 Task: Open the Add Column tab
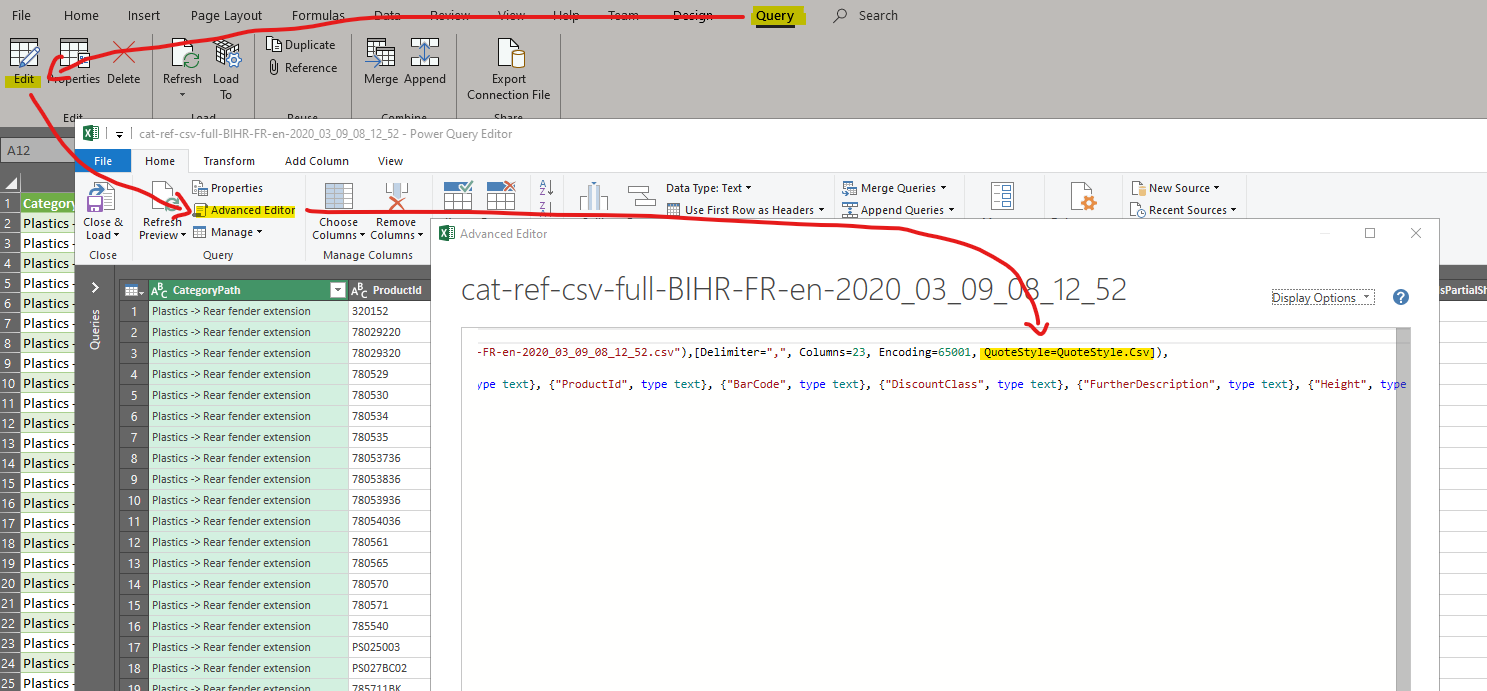pos(316,161)
